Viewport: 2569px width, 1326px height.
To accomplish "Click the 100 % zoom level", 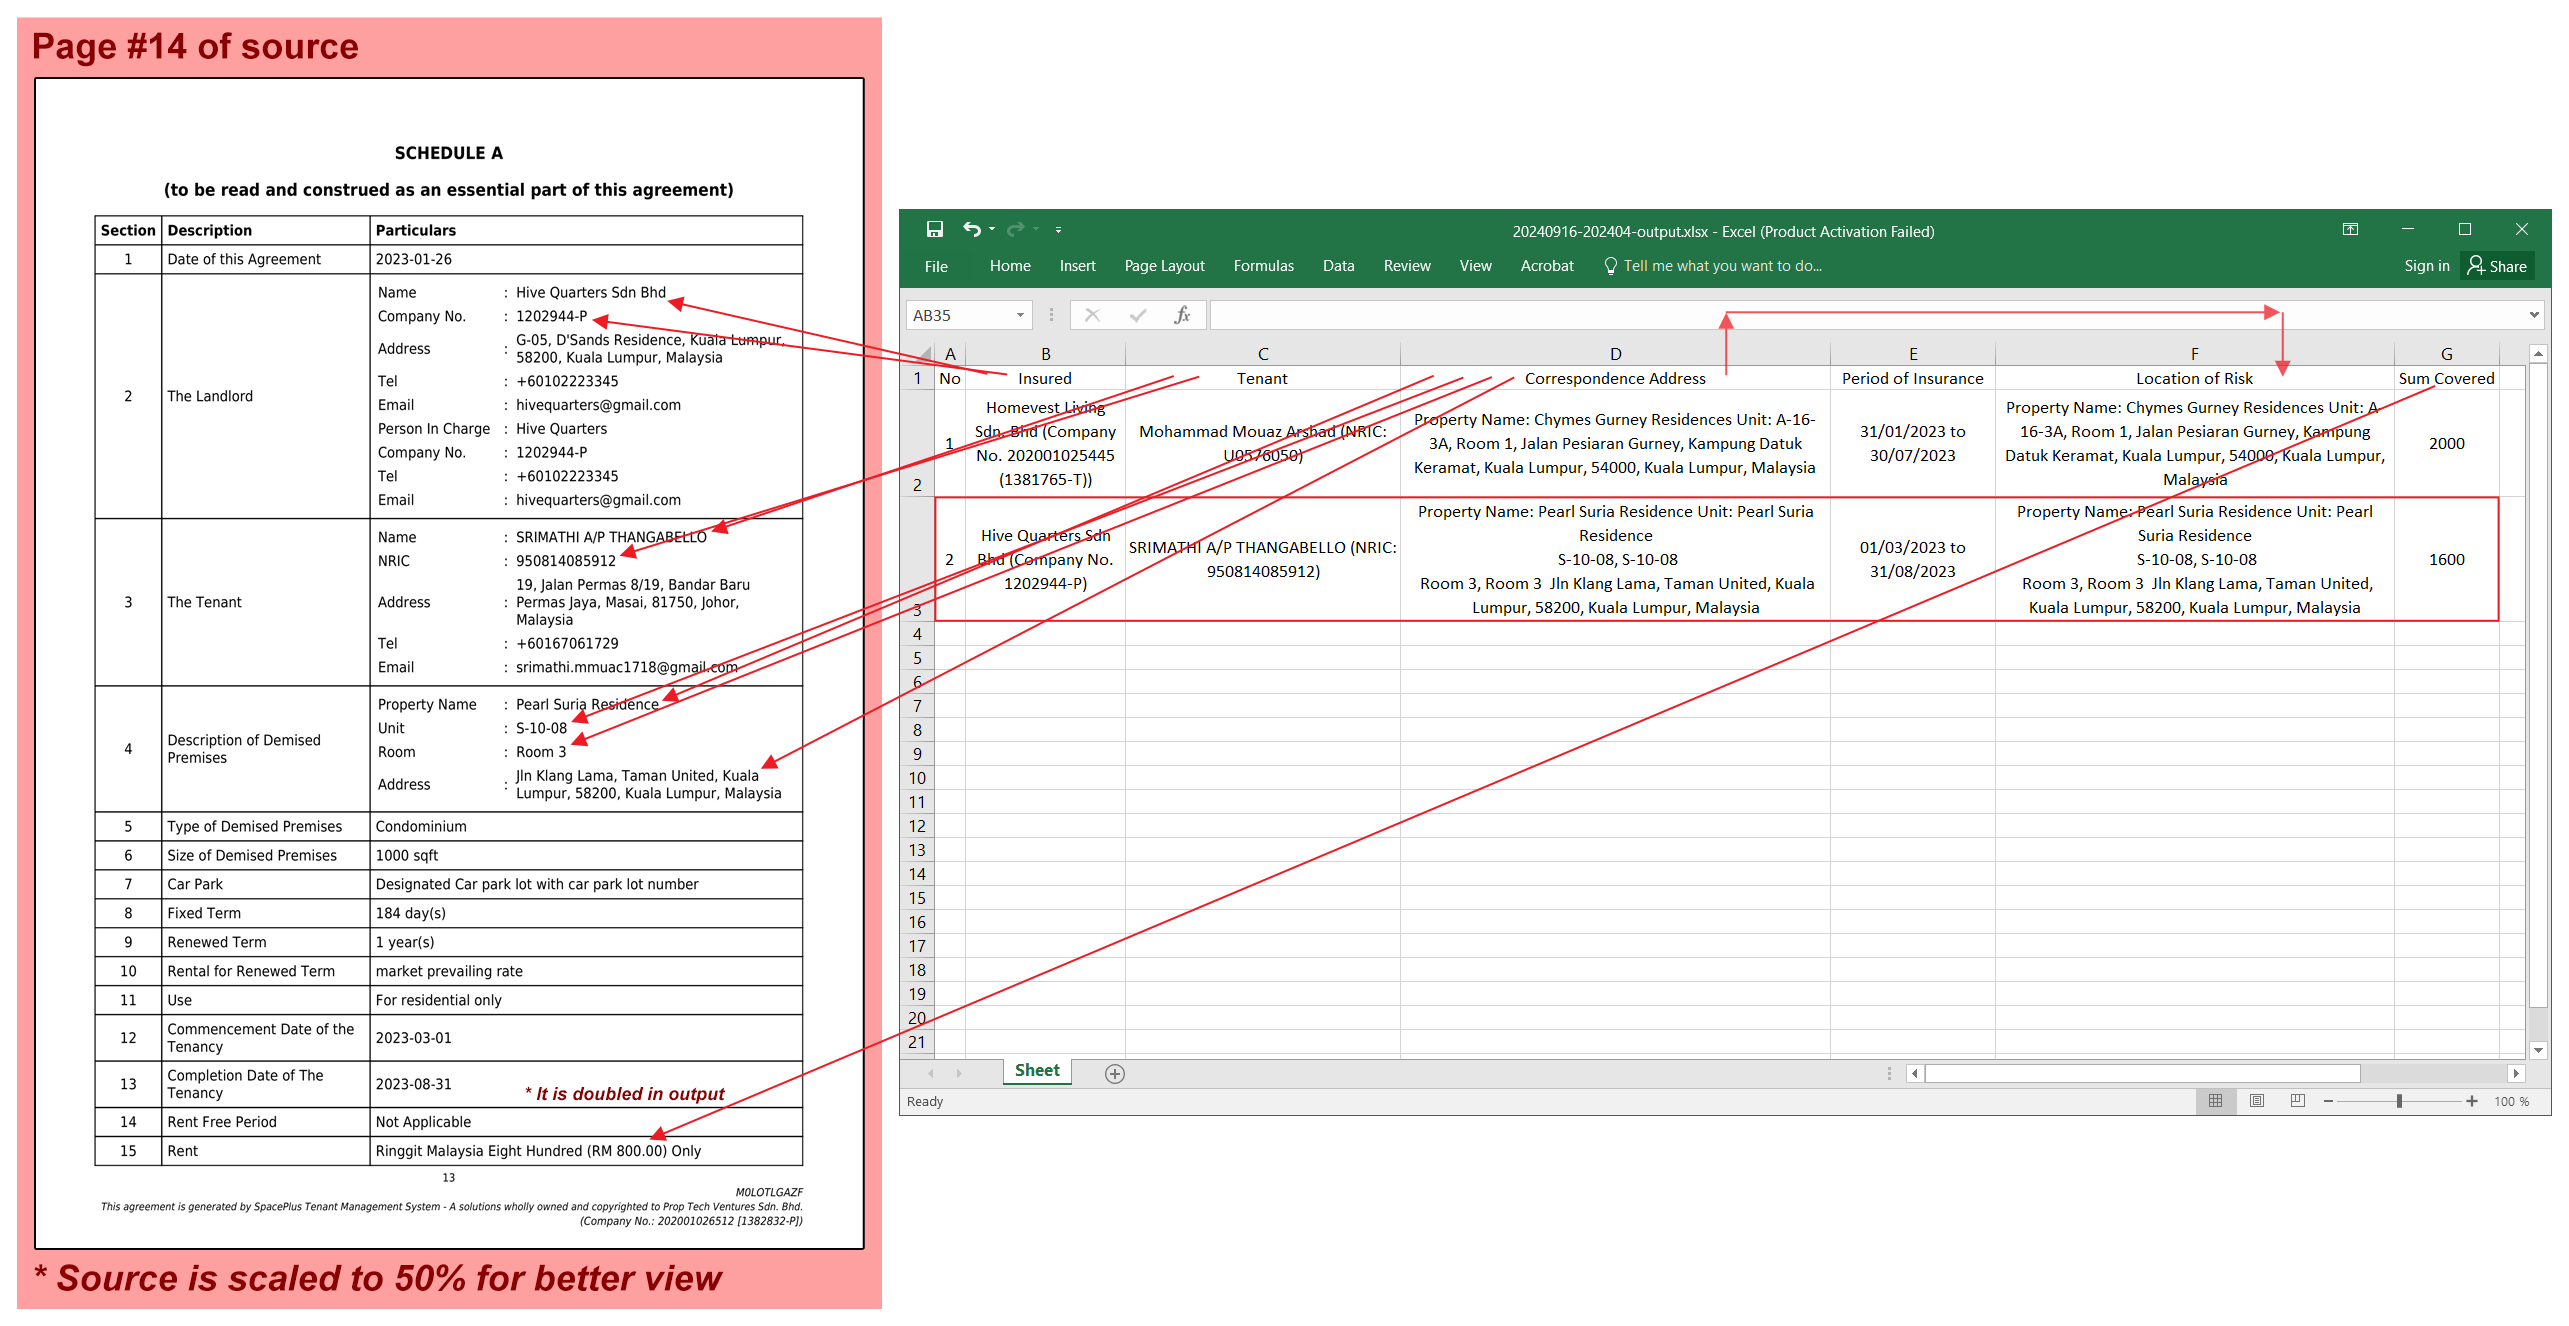I will pos(2512,1101).
